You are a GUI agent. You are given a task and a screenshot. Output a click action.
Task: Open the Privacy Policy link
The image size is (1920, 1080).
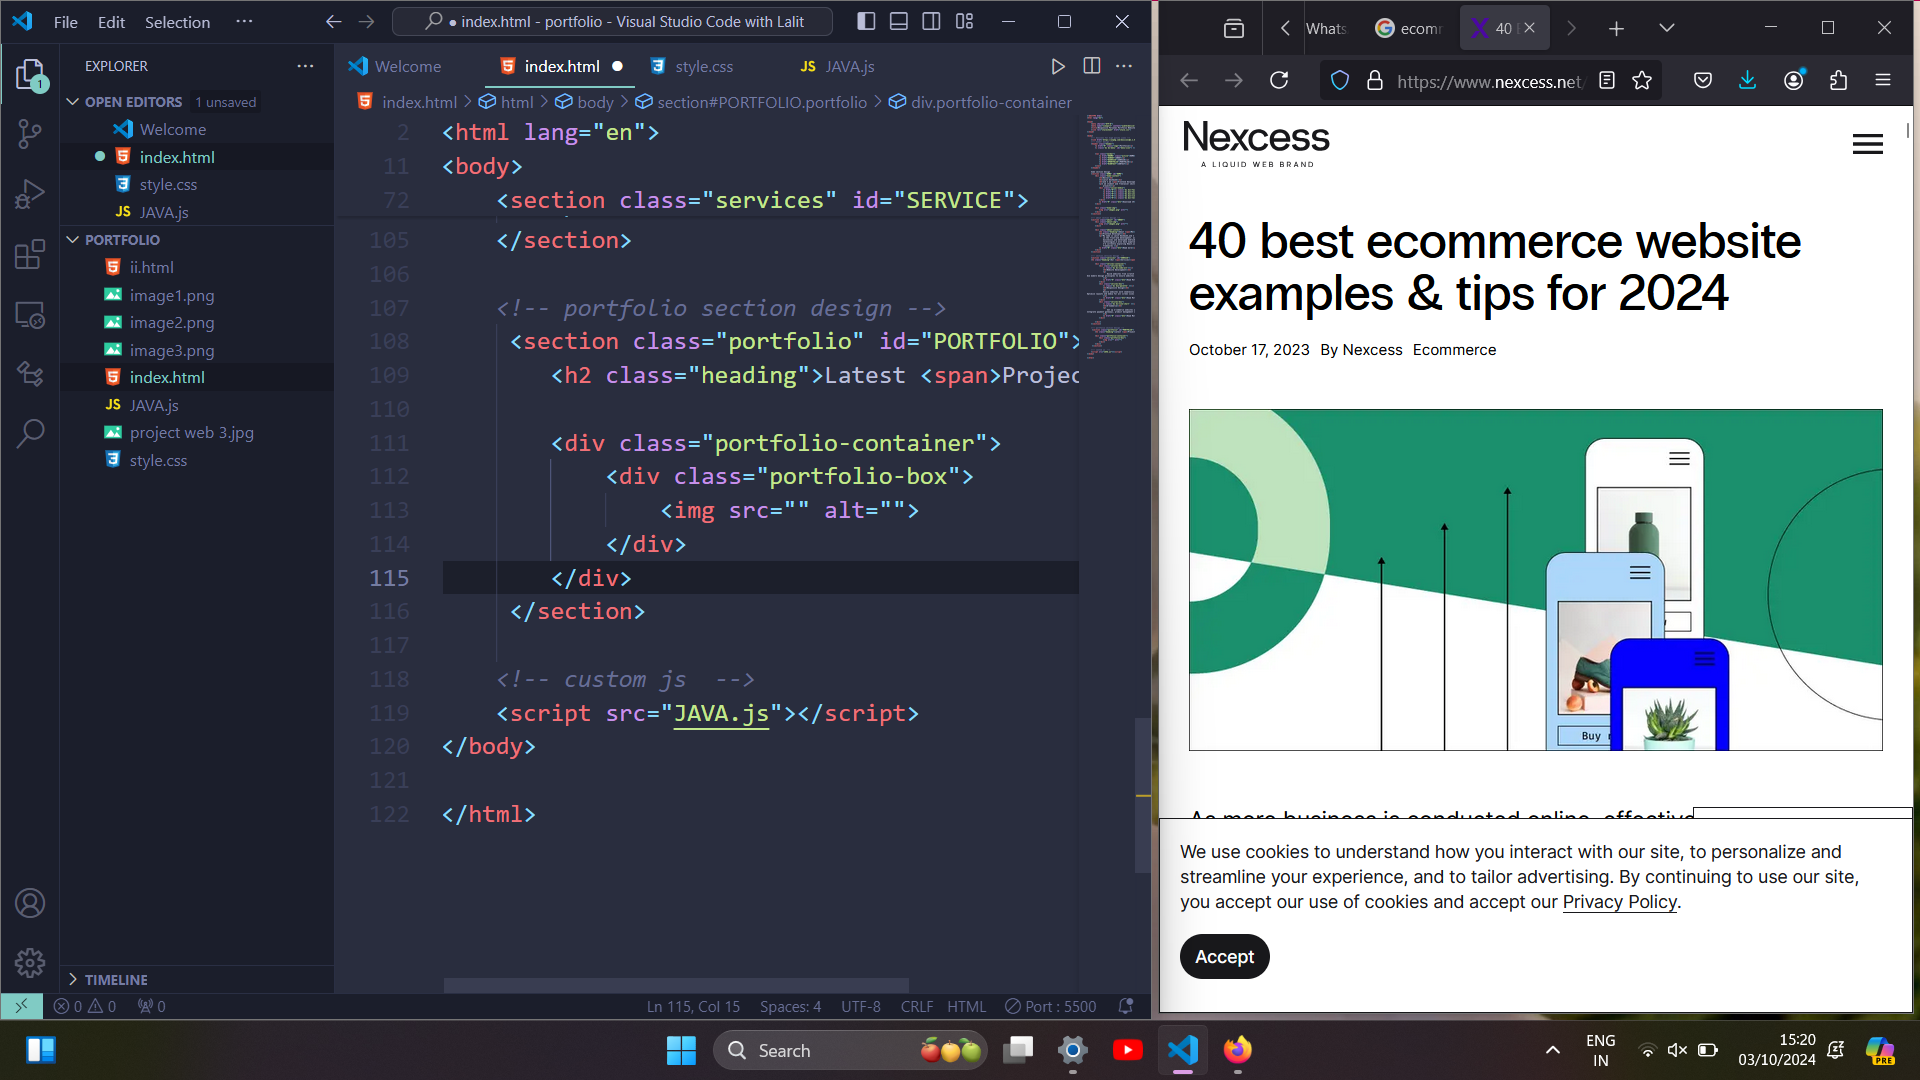(1619, 902)
